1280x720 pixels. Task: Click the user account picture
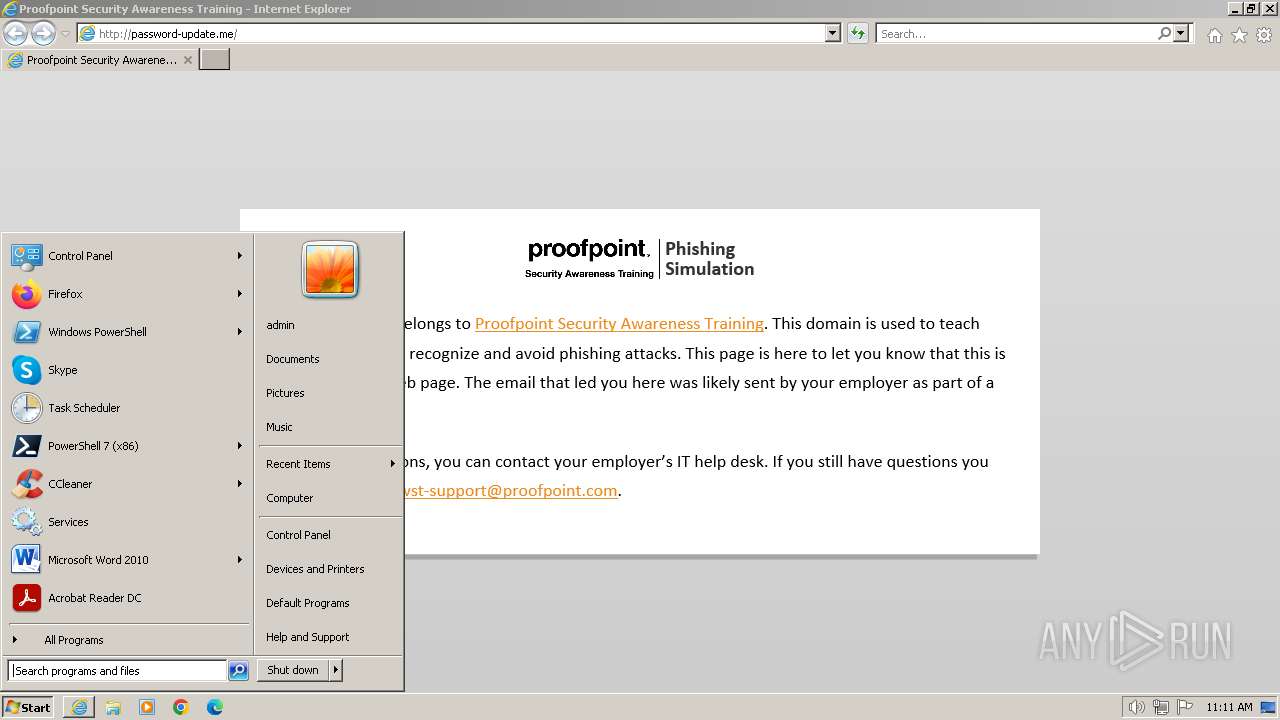(330, 270)
